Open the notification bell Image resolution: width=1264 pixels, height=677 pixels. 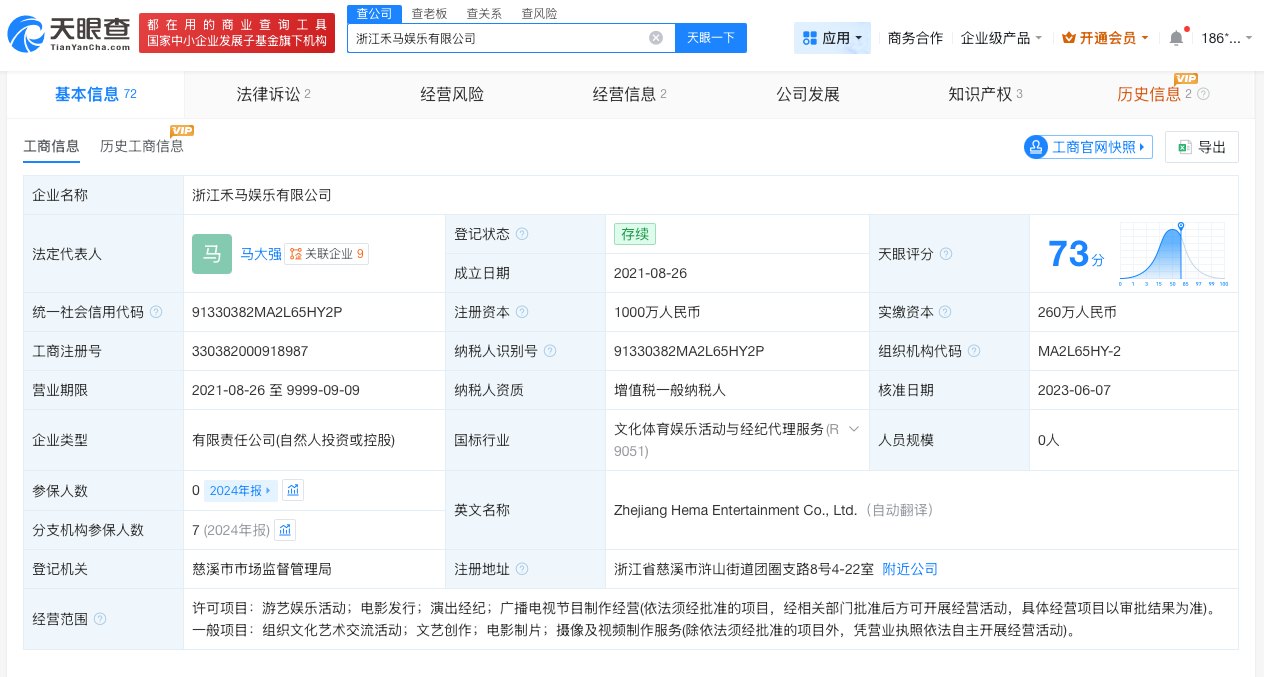pos(1176,37)
